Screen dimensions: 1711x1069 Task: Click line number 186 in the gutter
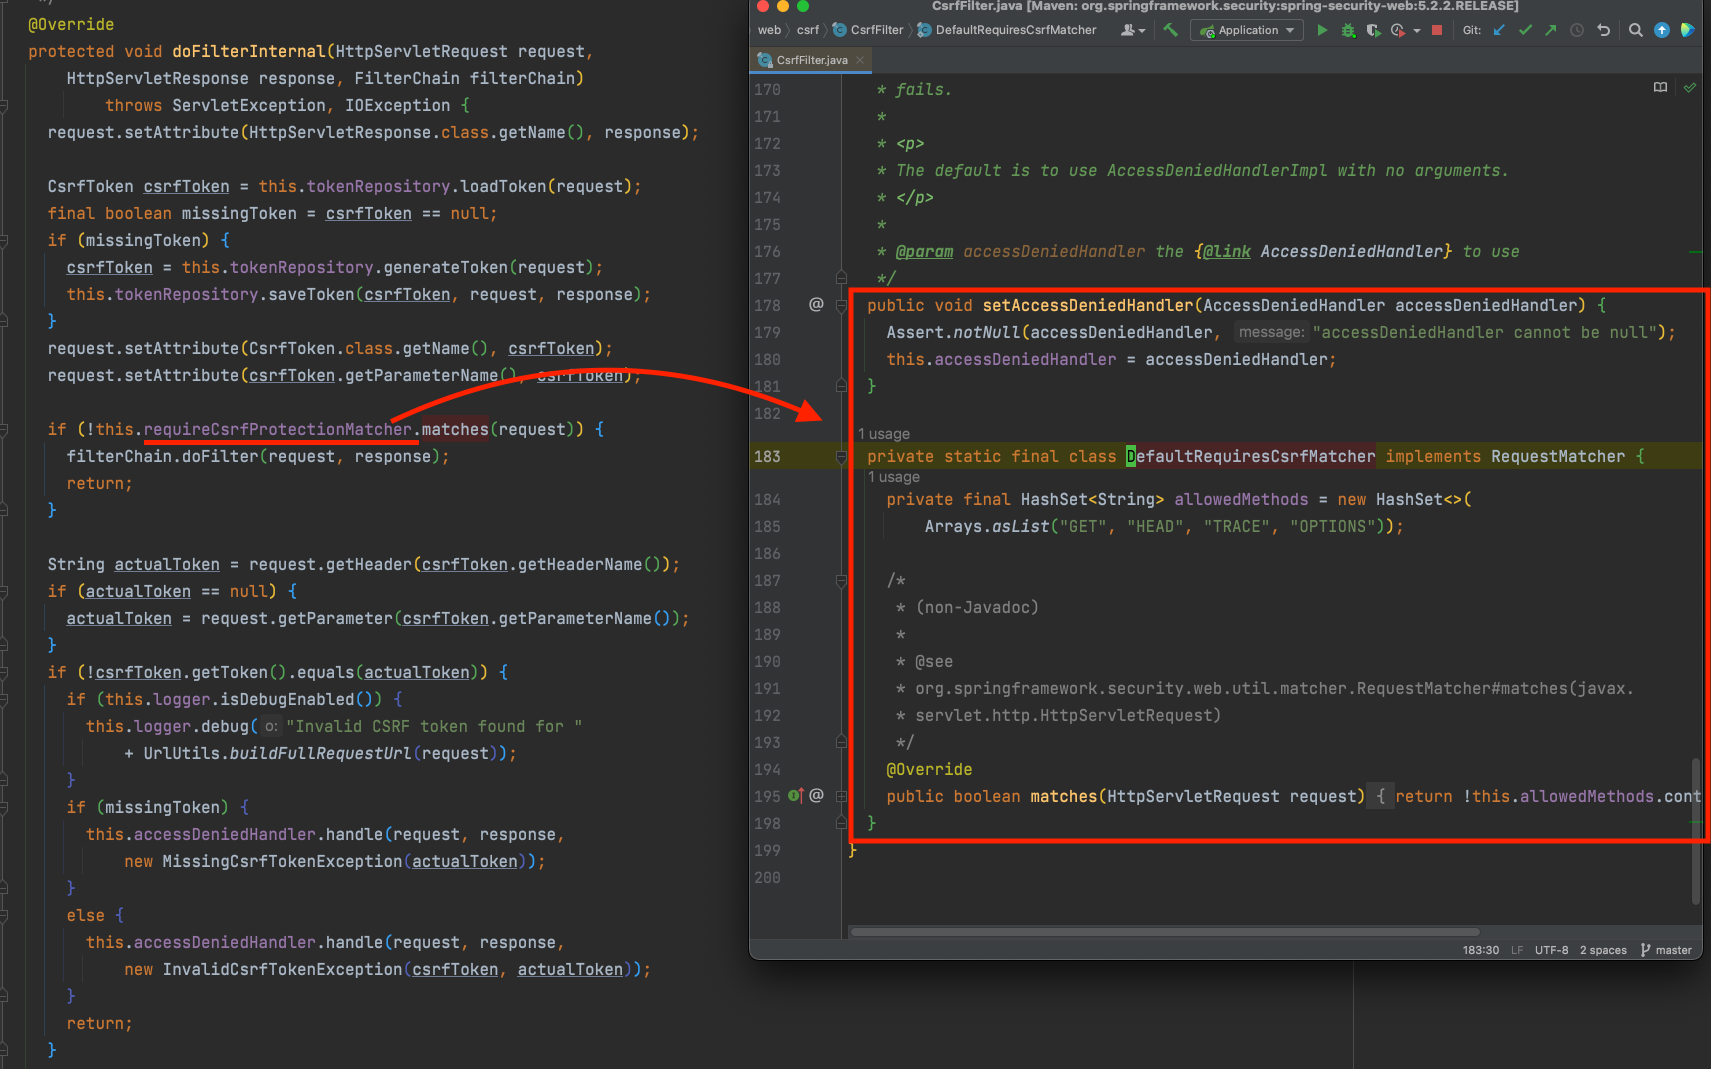pyautogui.click(x=768, y=553)
